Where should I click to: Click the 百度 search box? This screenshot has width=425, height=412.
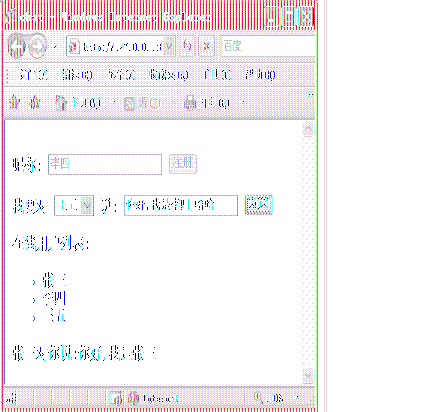click(x=268, y=46)
